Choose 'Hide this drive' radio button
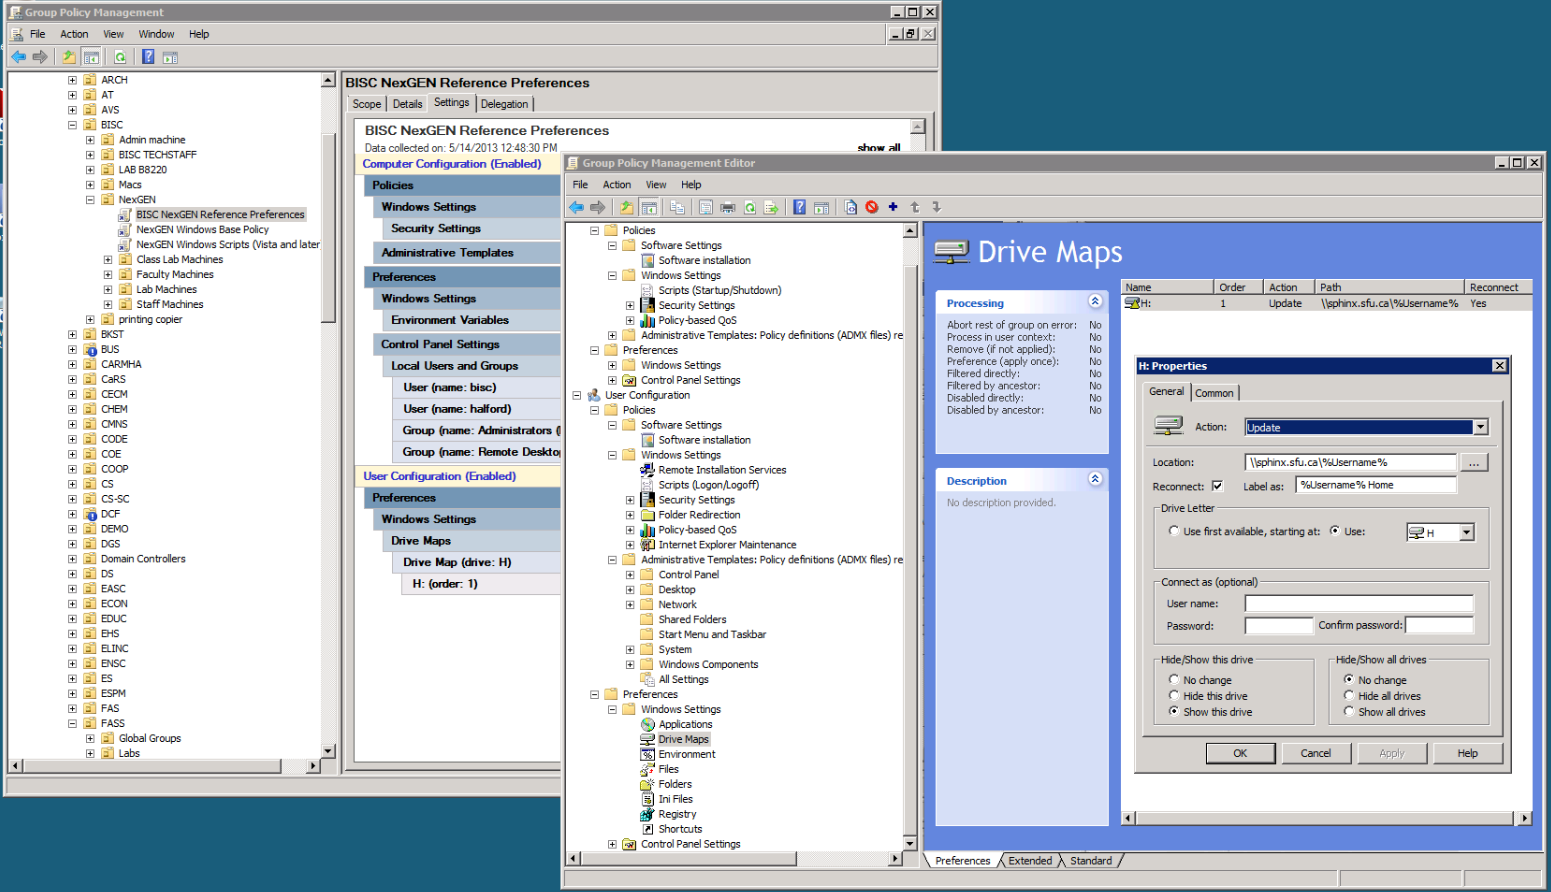The image size is (1551, 892). tap(1174, 696)
